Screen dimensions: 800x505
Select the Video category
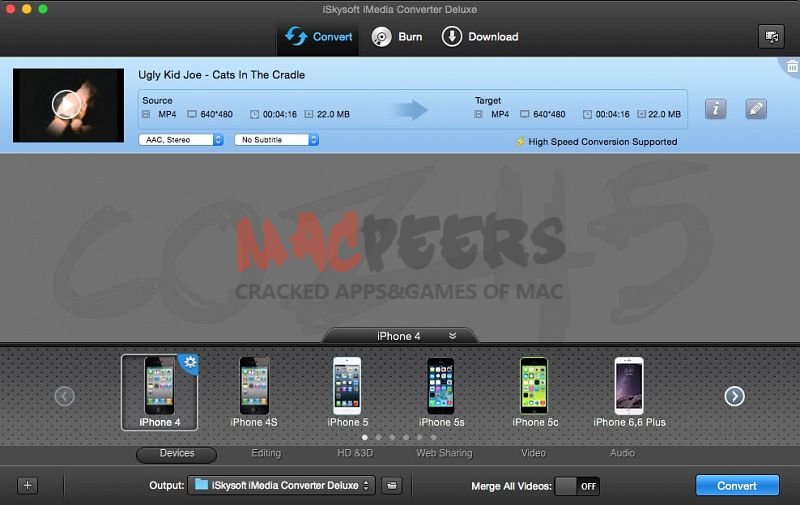coord(534,453)
